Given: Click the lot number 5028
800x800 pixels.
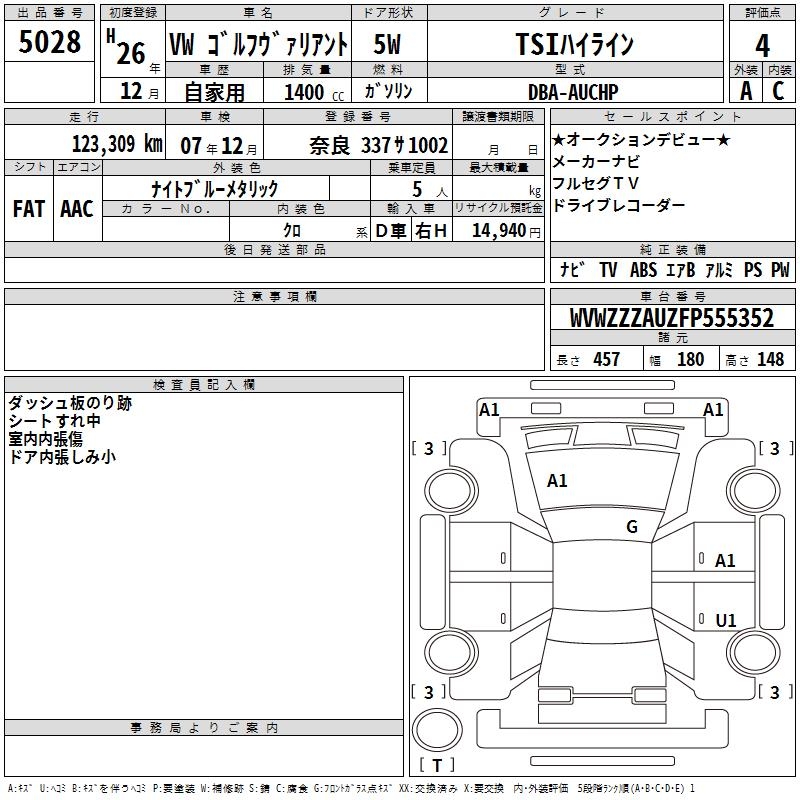Looking at the screenshot, I should pyautogui.click(x=49, y=42).
